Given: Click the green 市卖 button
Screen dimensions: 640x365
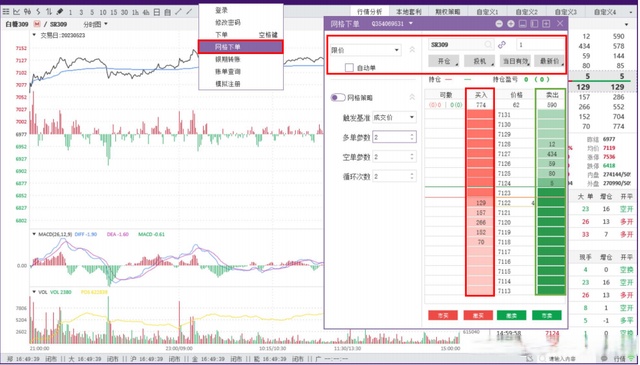Looking at the screenshot, I should 547,315.
